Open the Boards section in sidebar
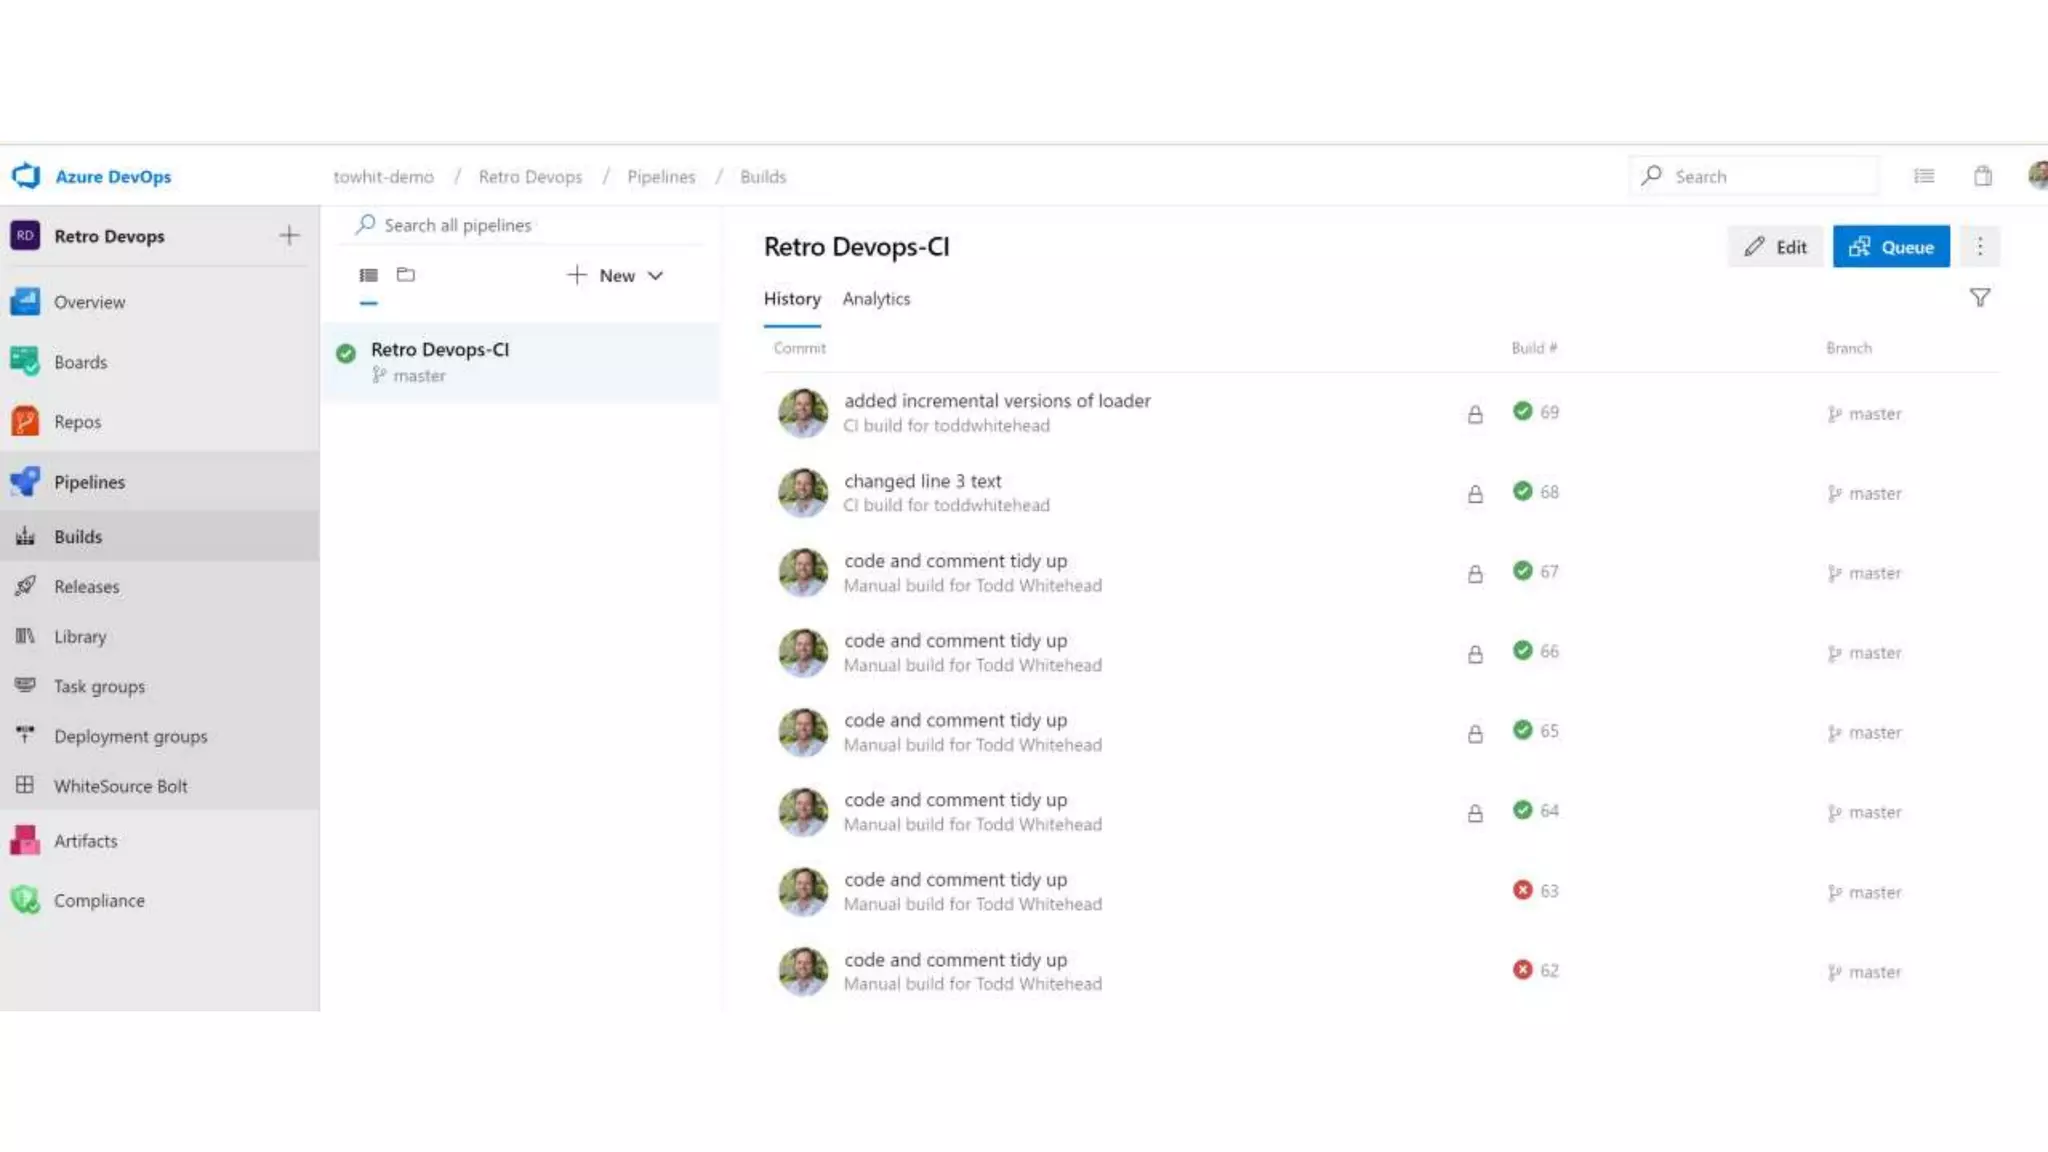Screen dimensions: 2048x1152 (80, 362)
